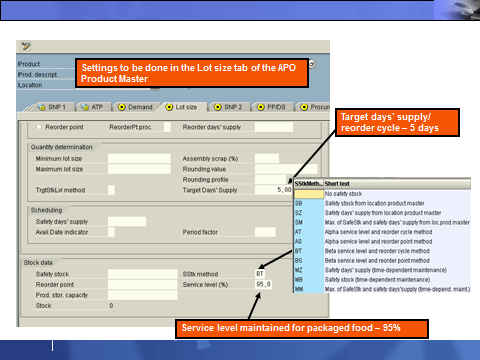This screenshot has width=480, height=360.
Task: Click the pencil edit icon in toolbar
Action: click(26, 46)
